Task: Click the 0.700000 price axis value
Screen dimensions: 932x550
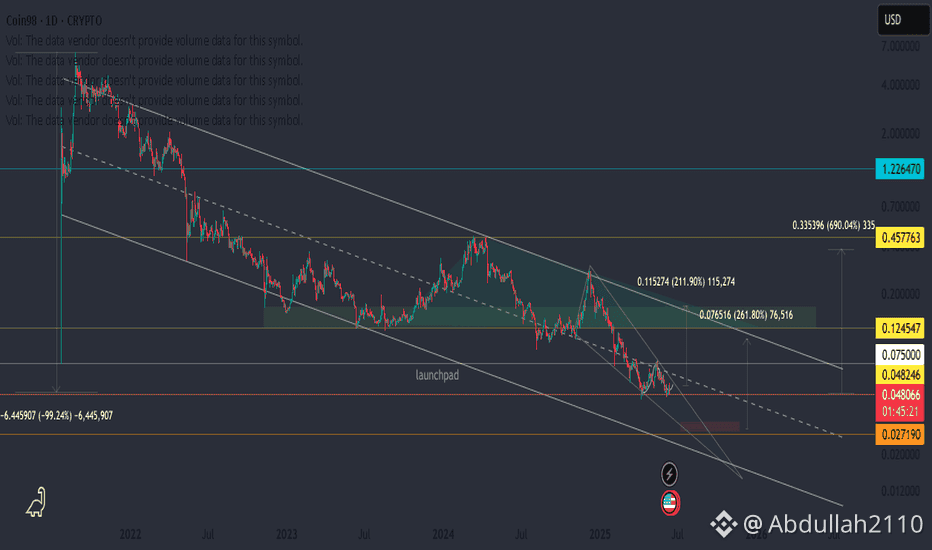Action: (900, 207)
